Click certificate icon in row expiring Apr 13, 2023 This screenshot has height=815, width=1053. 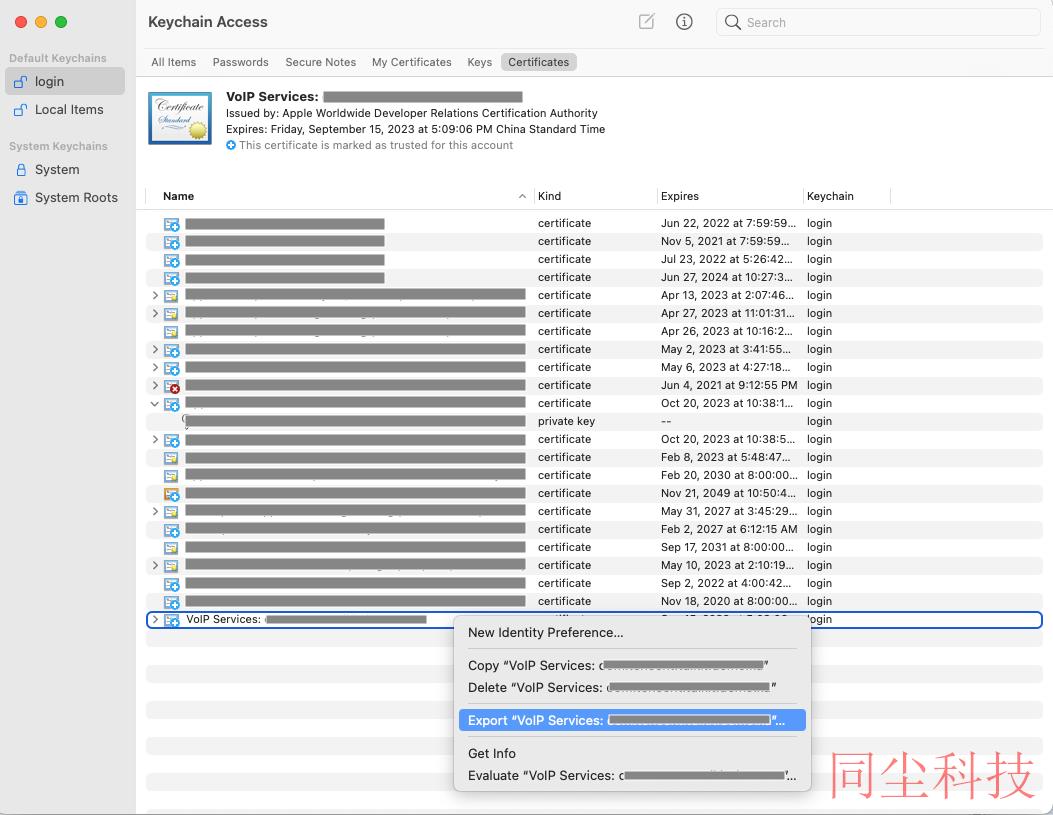pyautogui.click(x=171, y=296)
